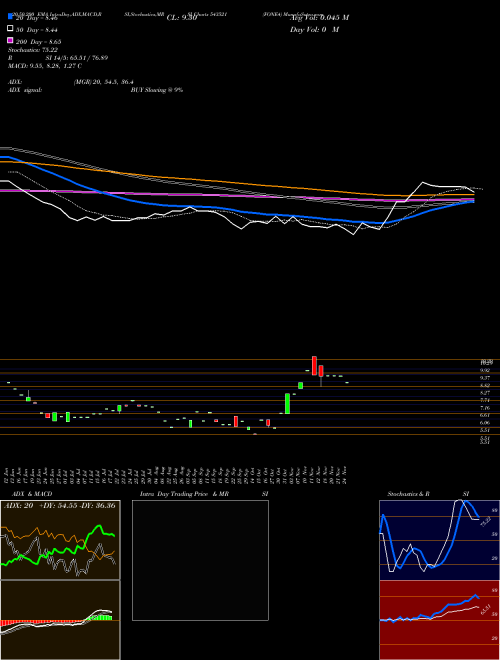Image resolution: width=500 pixels, height=660 pixels.
Task: Click the 'Stochastics: 73.22' reading
Action: tap(32, 50)
